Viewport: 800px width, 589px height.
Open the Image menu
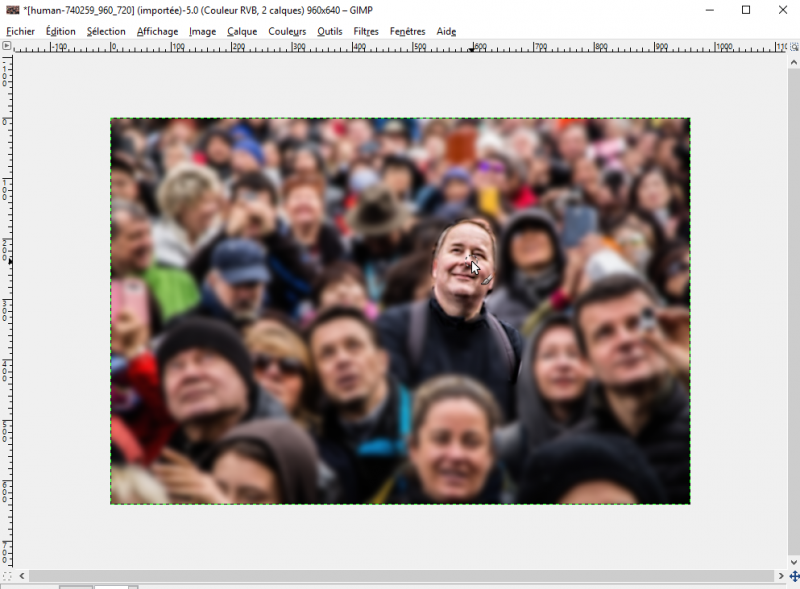click(x=202, y=31)
